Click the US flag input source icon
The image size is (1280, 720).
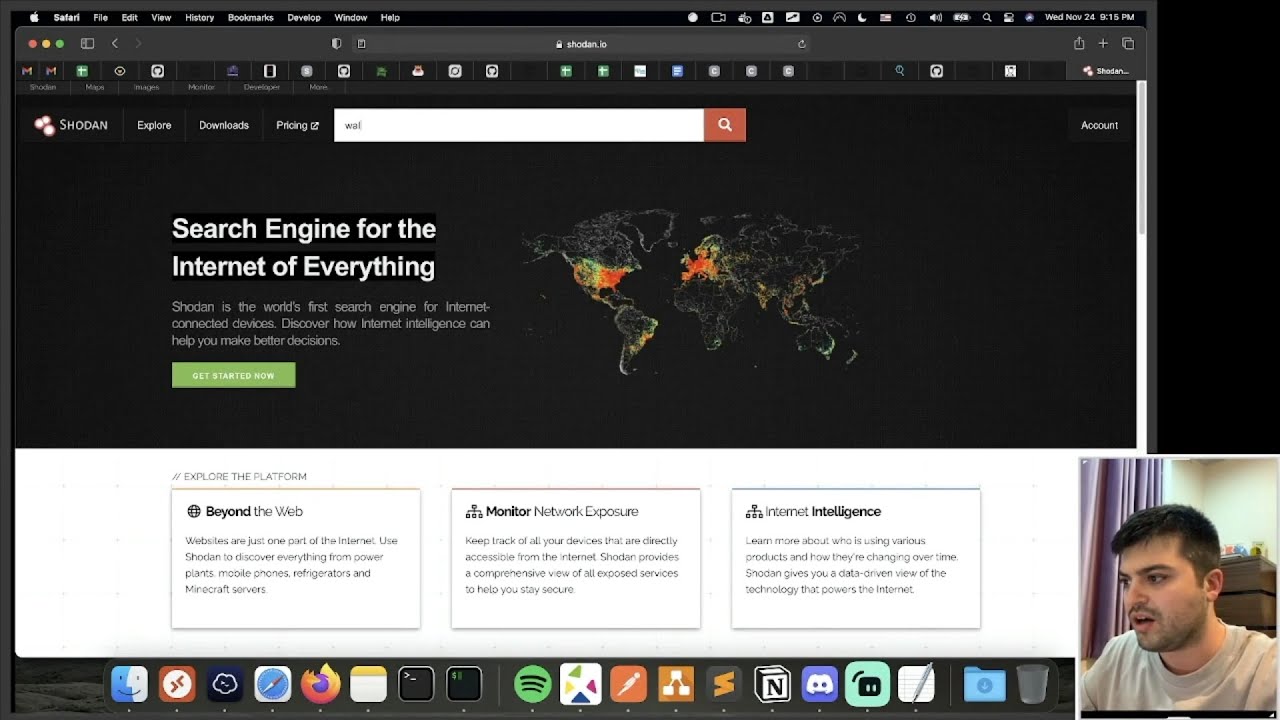coord(885,17)
